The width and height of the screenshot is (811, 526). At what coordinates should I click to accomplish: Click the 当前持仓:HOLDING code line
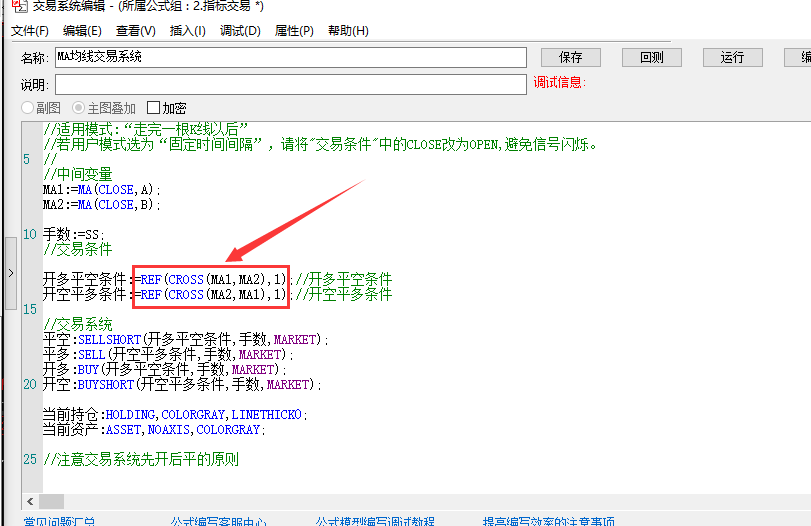[x=175, y=414]
